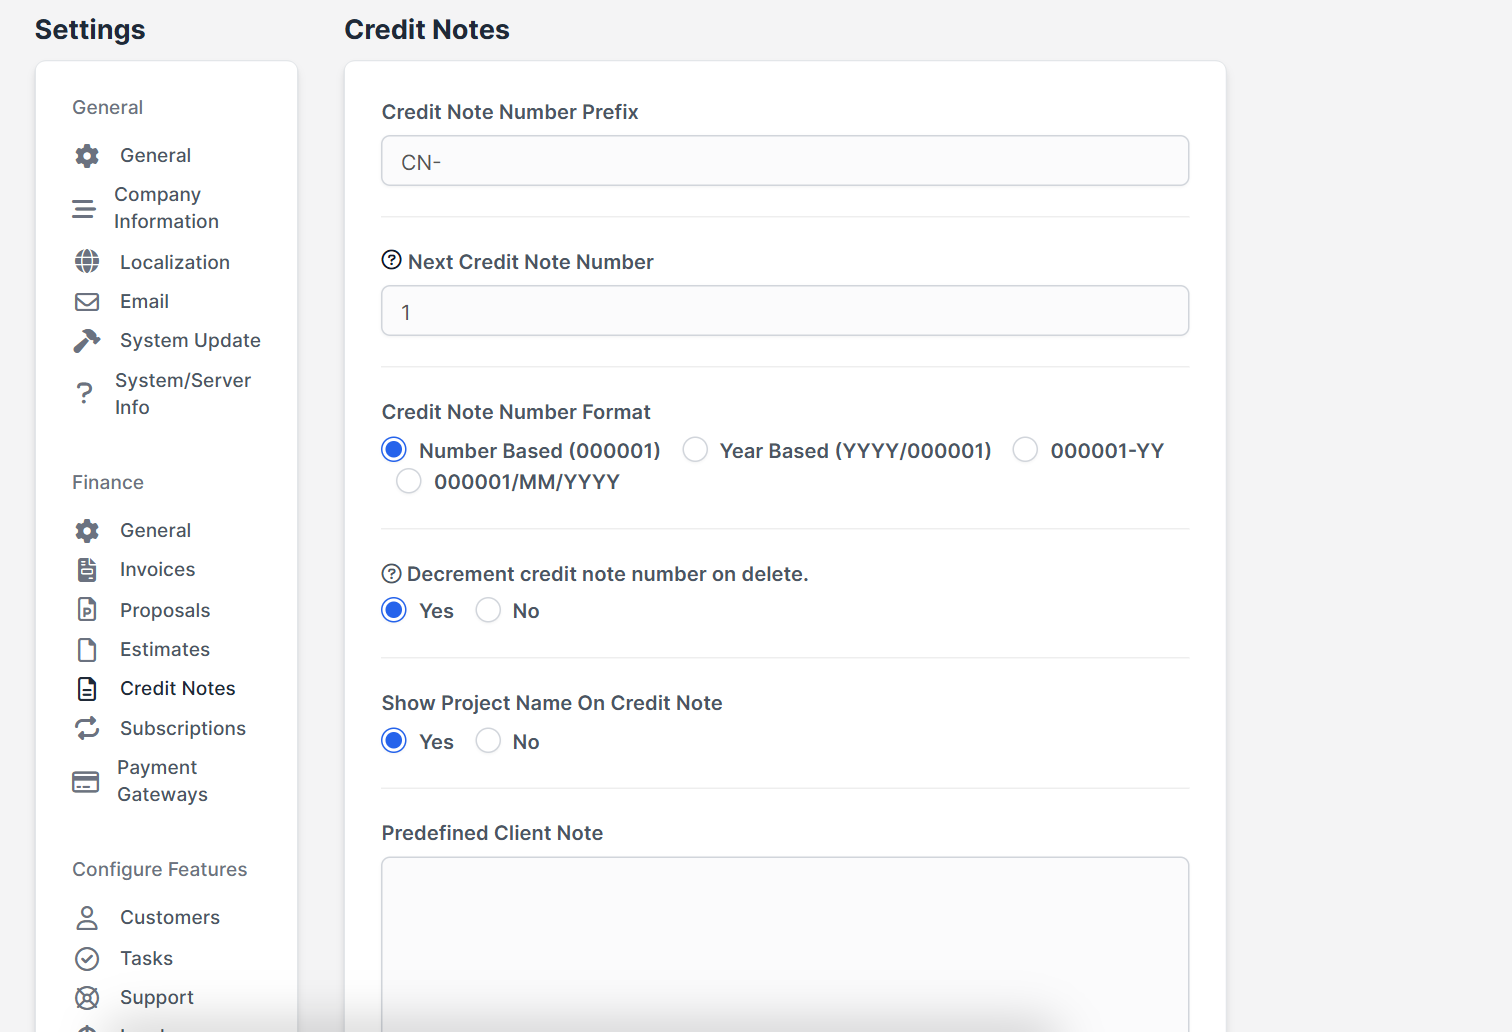
Task: Click the help icon beside Next Credit Note Number
Action: (x=392, y=260)
